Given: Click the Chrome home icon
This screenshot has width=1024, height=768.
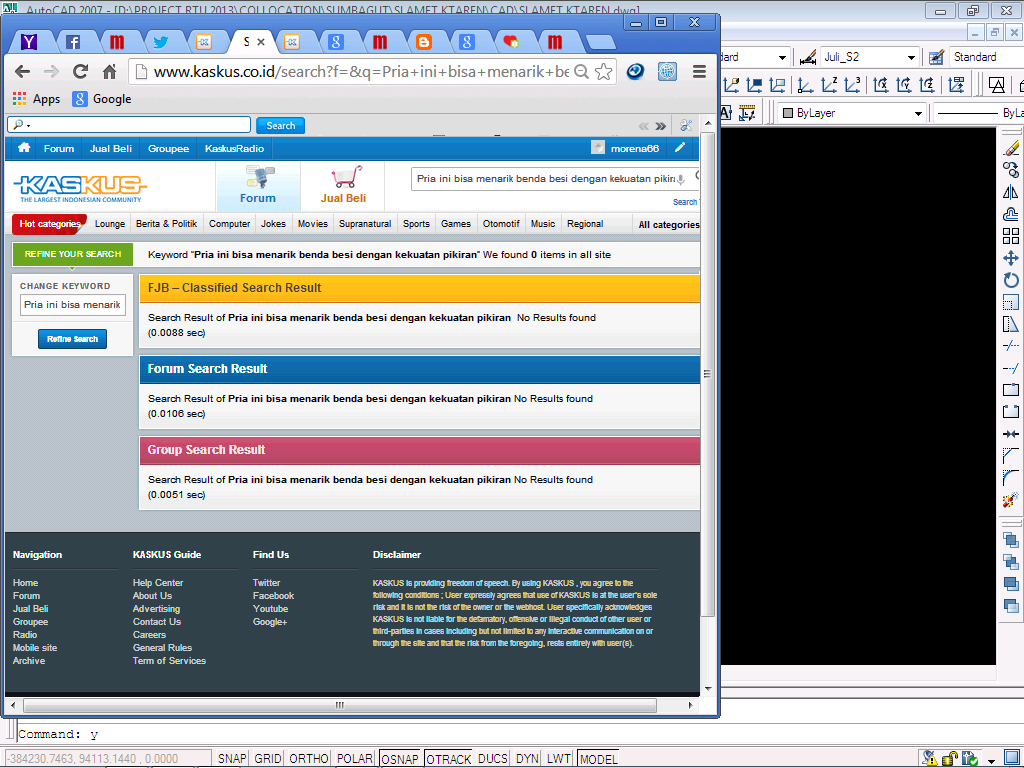Looking at the screenshot, I should pyautogui.click(x=110, y=72).
